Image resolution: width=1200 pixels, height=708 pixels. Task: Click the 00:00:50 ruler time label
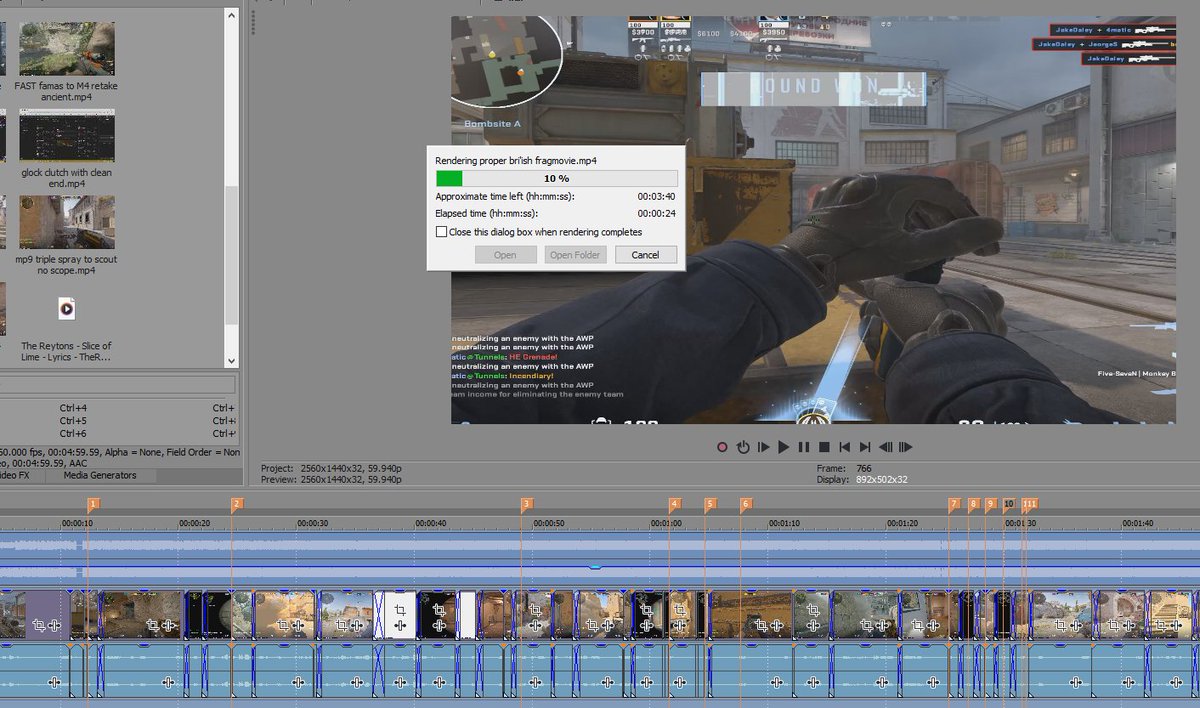point(549,523)
